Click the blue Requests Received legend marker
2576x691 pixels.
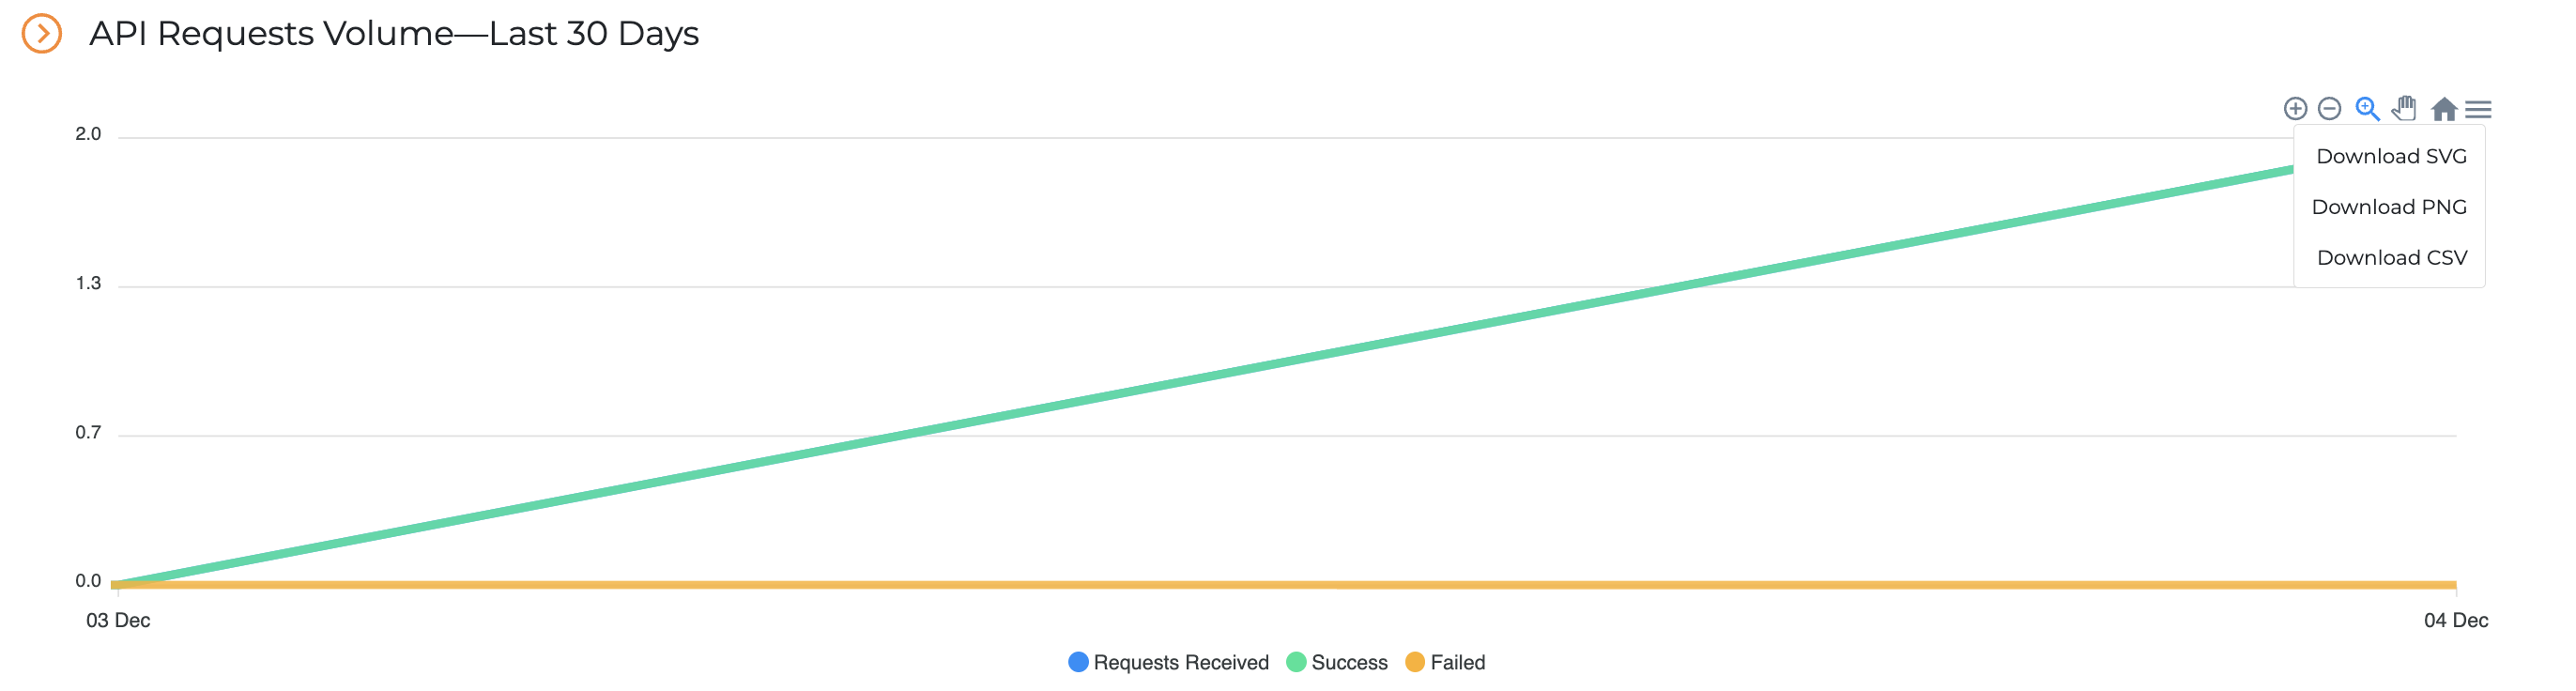pyautogui.click(x=1078, y=662)
